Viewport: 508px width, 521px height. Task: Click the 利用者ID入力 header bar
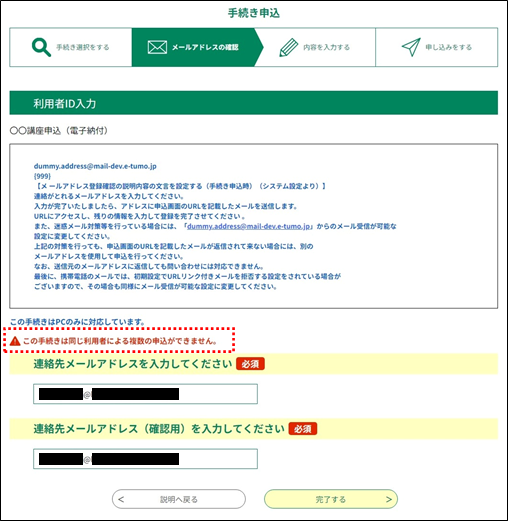(254, 103)
